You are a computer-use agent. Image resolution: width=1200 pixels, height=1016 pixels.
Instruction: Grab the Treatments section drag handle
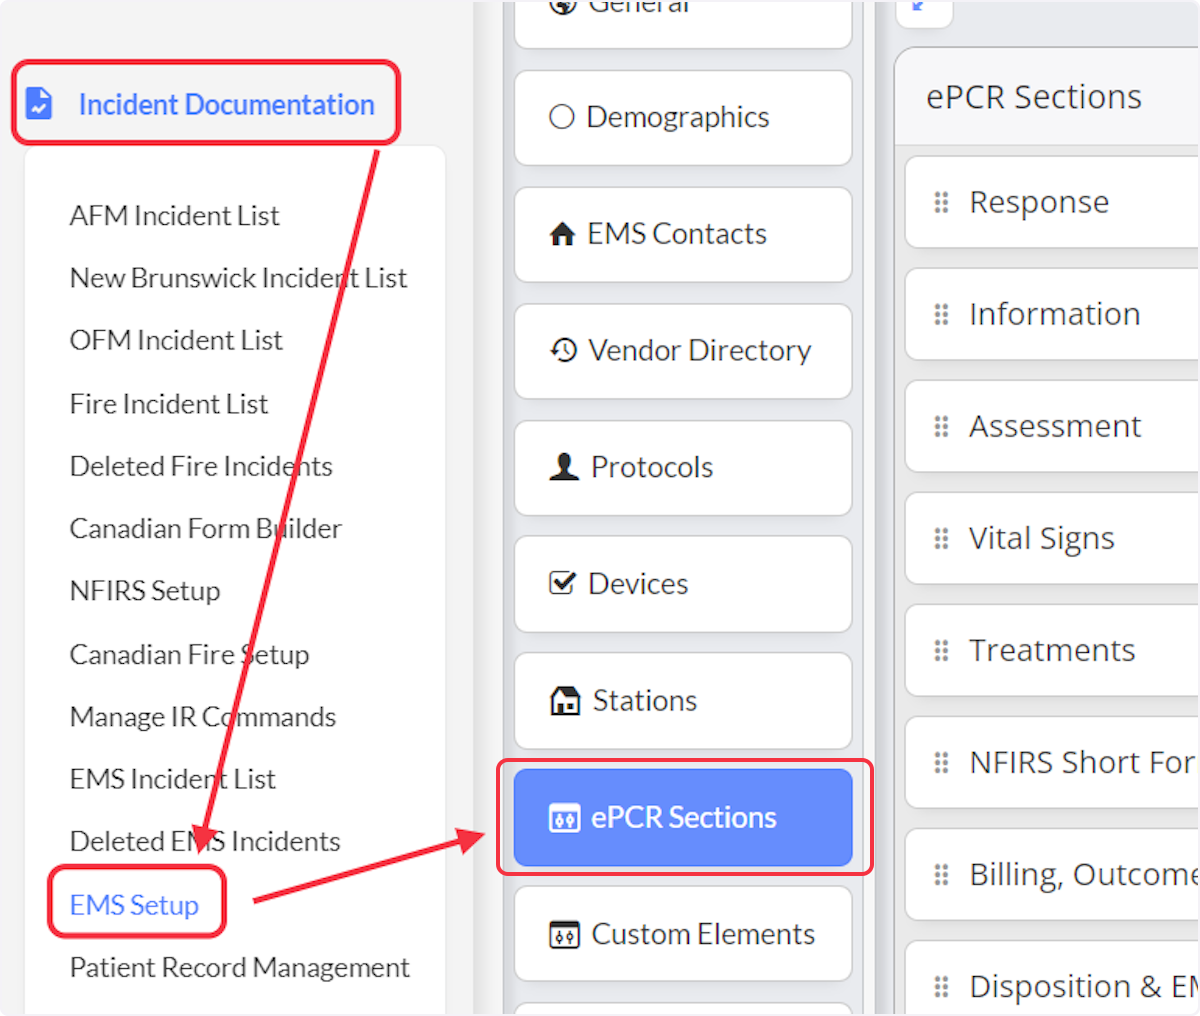point(941,650)
